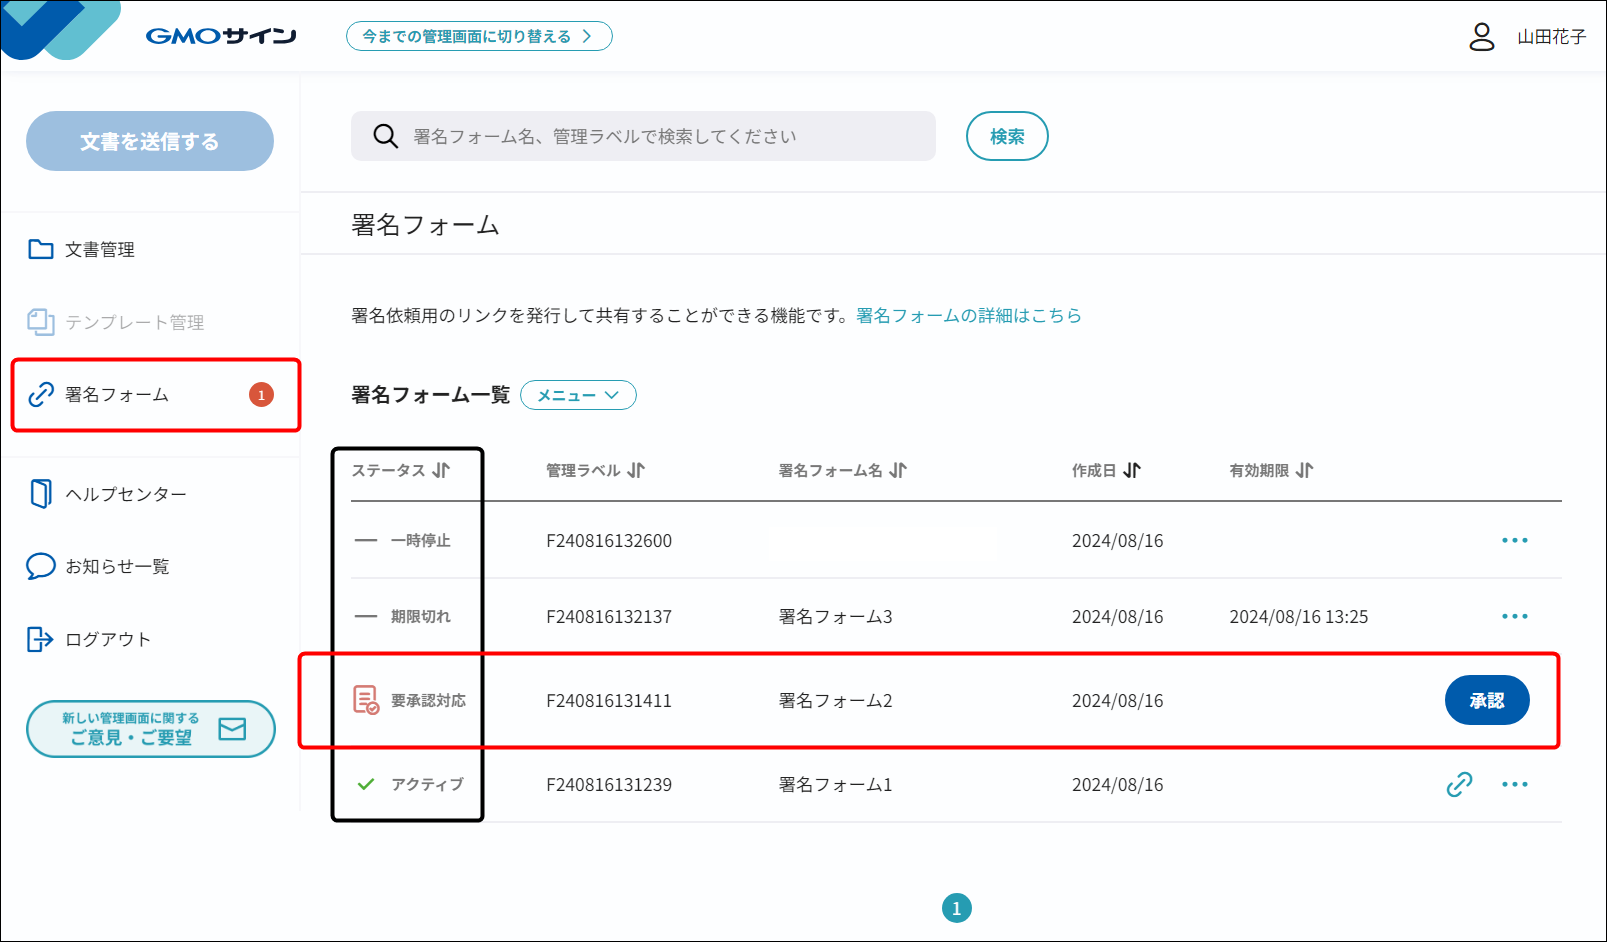Open the three-dot menu for 署名フォーム3 row
1607x942 pixels.
point(1514,617)
